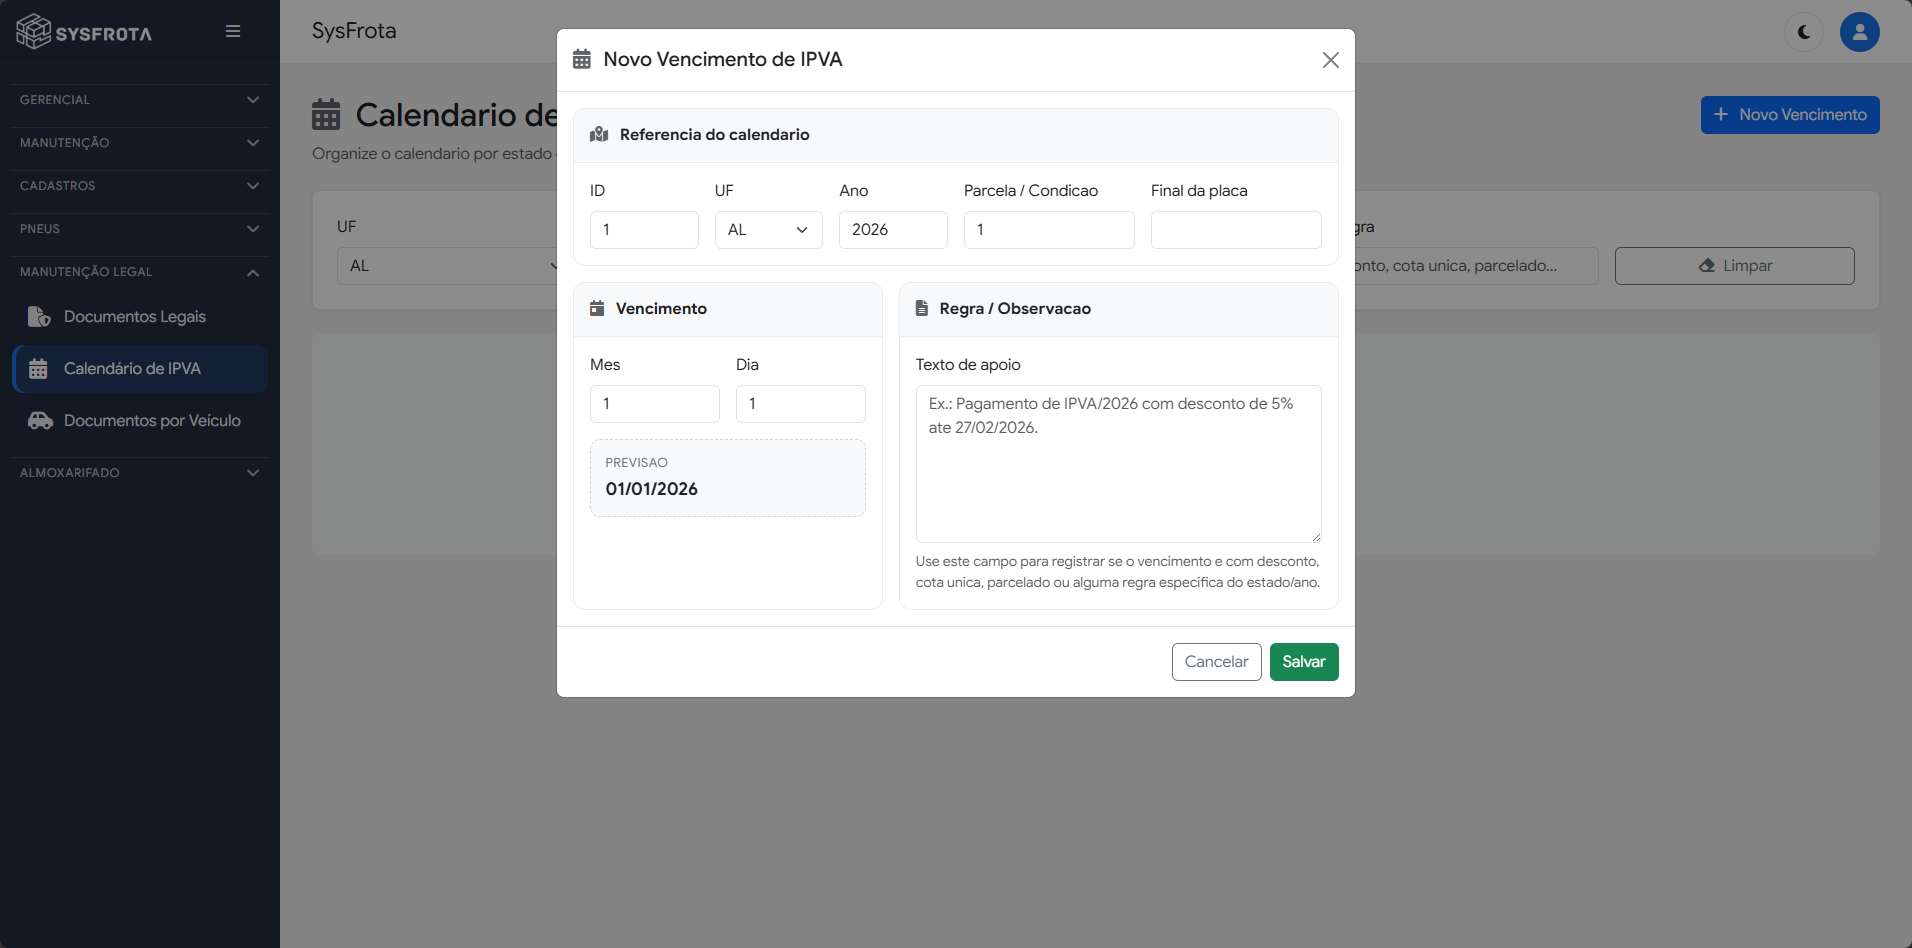Expand the Almoxarifado menu section

pos(139,473)
